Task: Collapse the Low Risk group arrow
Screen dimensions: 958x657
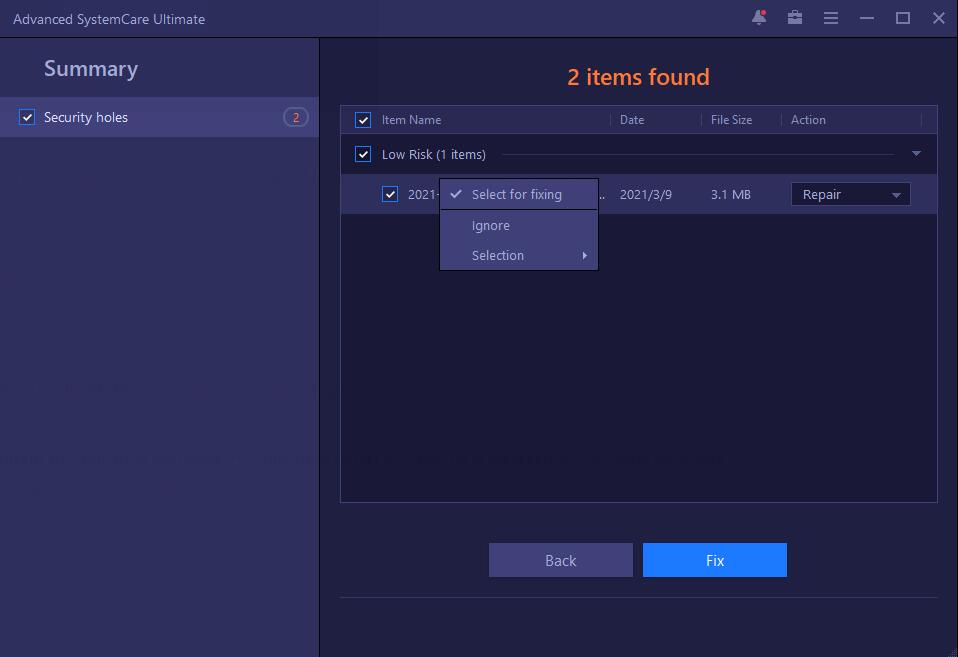Action: 916,153
